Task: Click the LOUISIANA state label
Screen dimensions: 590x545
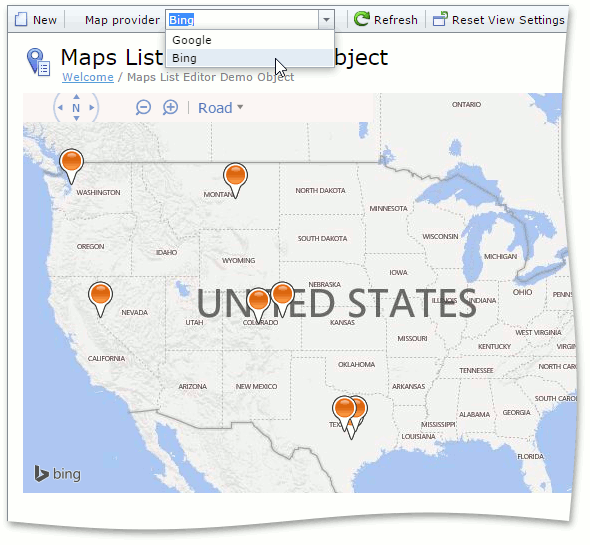Action: coord(418,437)
